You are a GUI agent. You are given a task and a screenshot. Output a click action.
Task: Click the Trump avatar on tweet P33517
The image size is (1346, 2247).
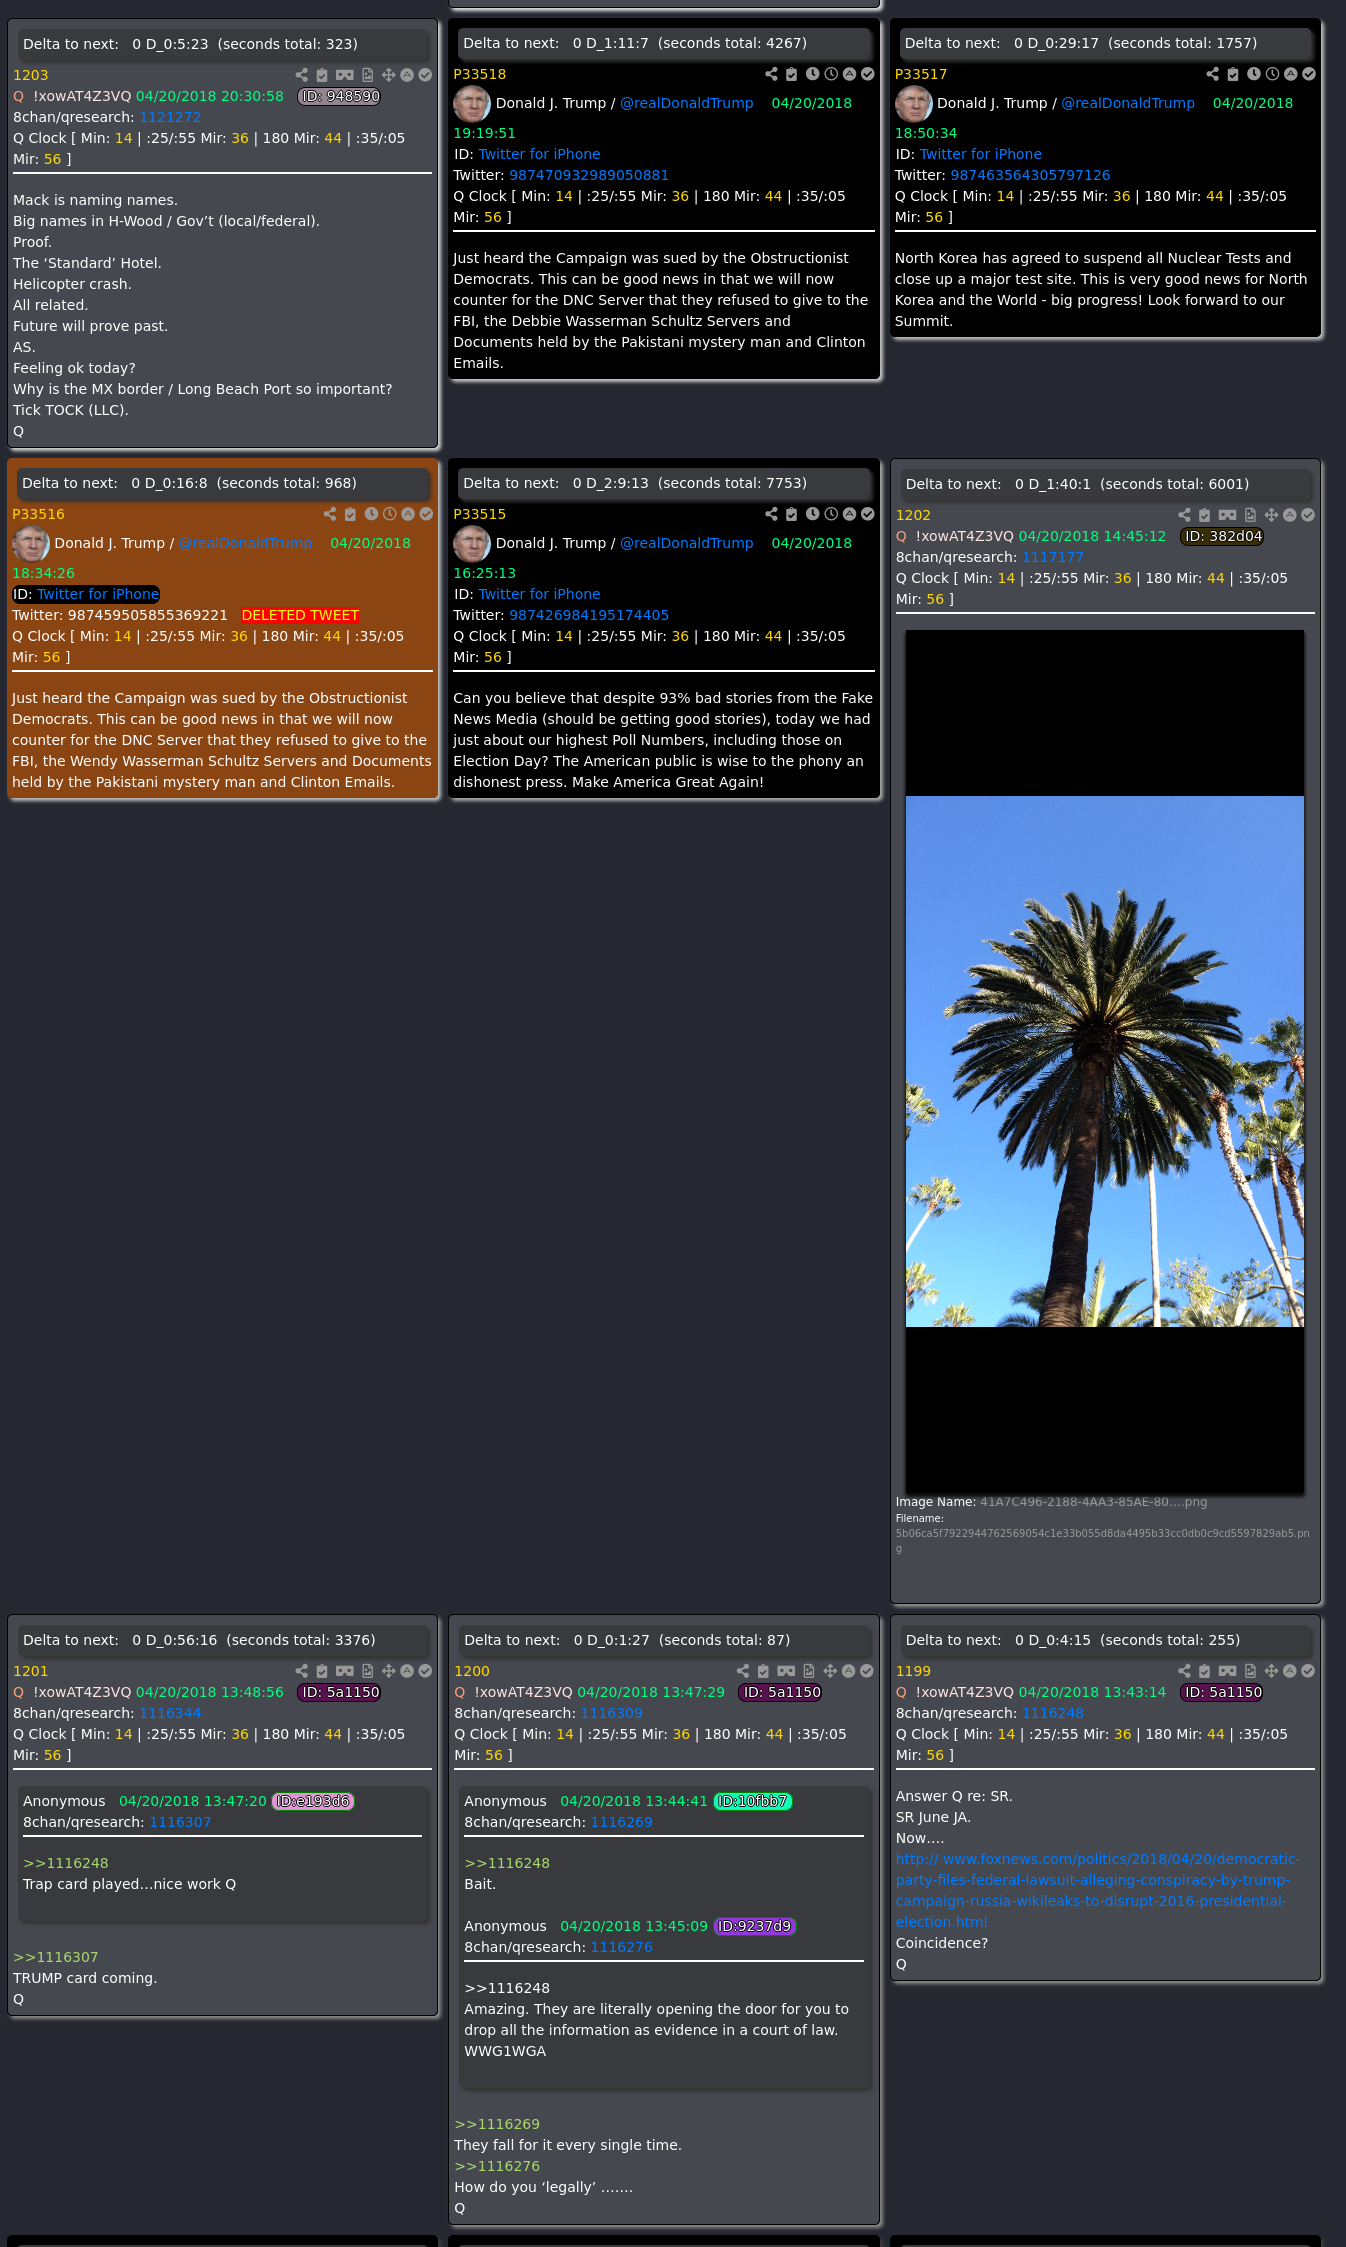pyautogui.click(x=913, y=103)
